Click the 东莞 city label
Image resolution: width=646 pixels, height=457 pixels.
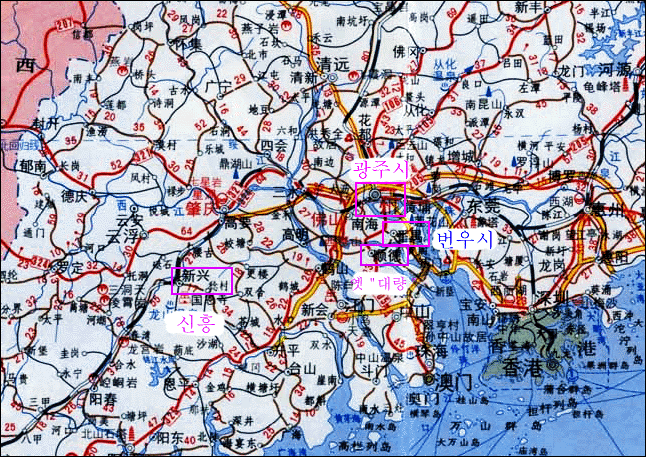(485, 204)
